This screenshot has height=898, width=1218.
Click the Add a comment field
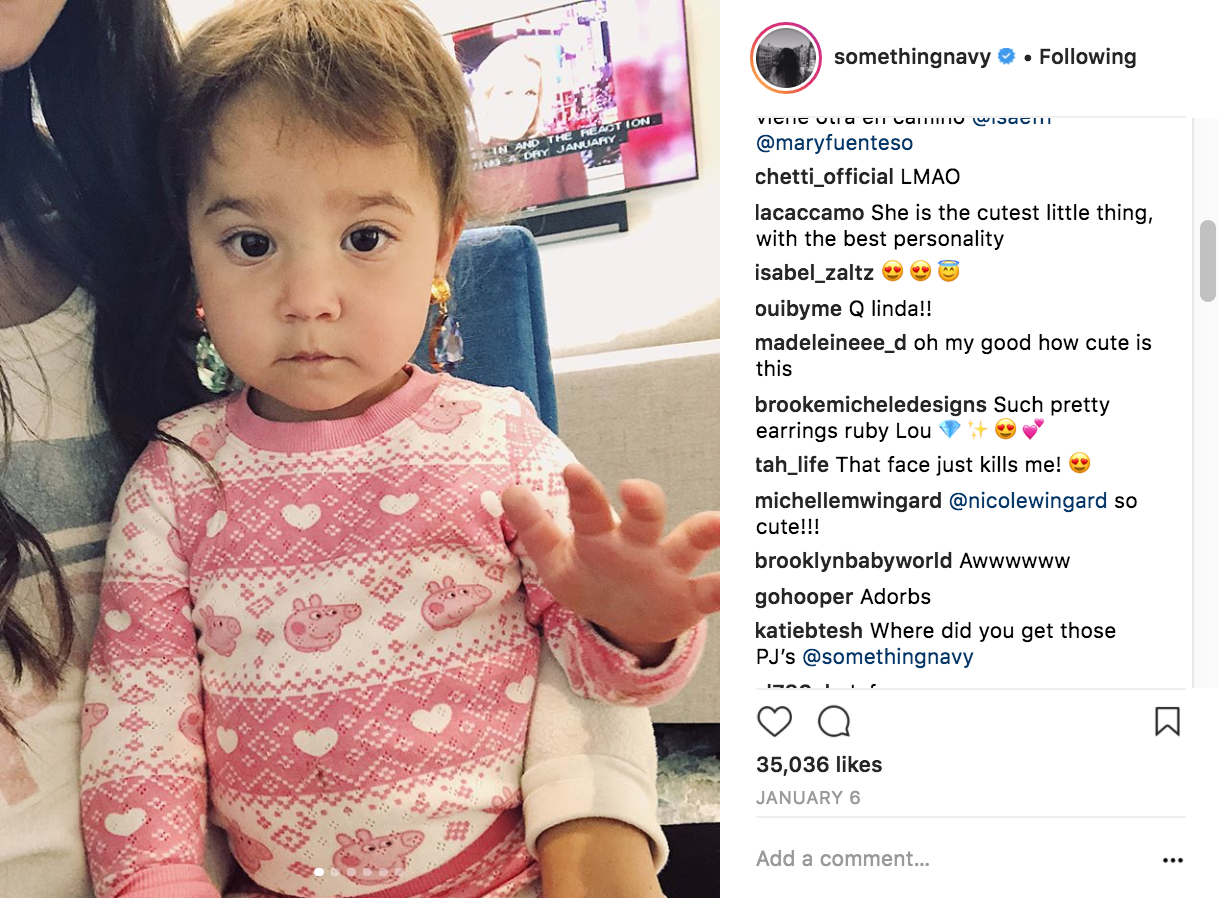point(952,859)
